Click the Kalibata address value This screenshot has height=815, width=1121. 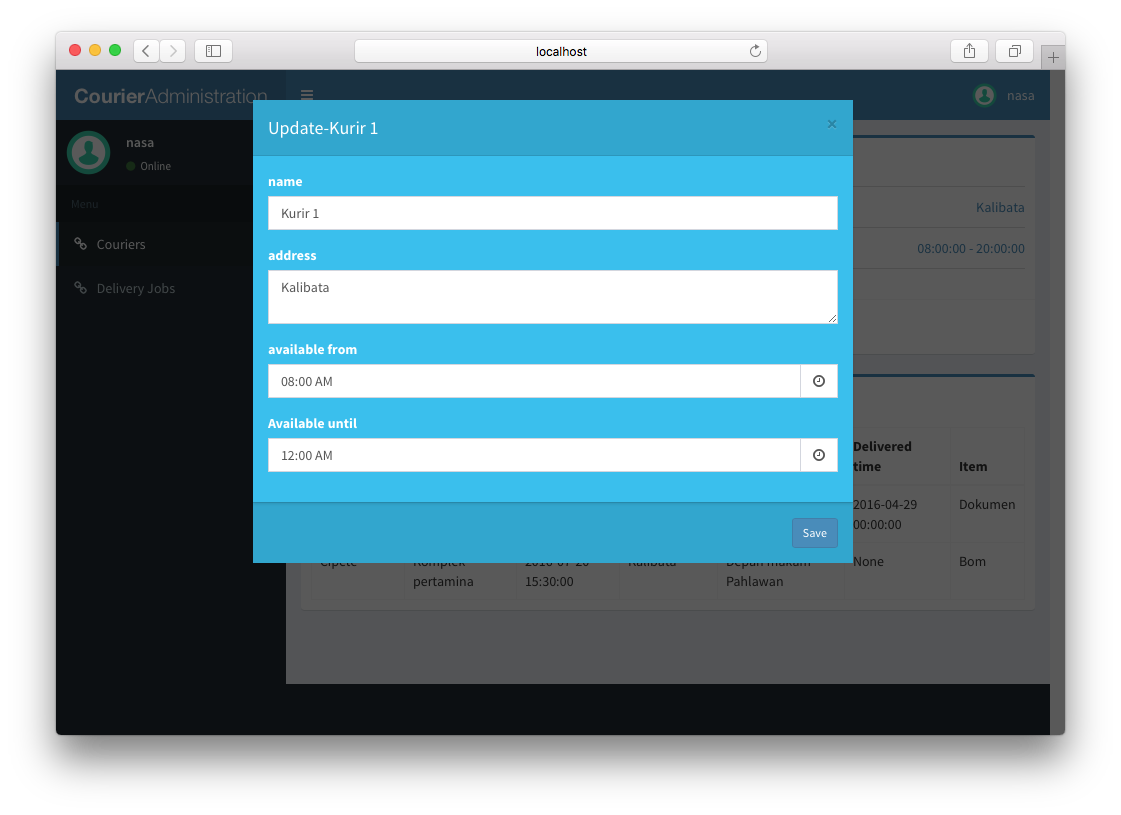999,207
